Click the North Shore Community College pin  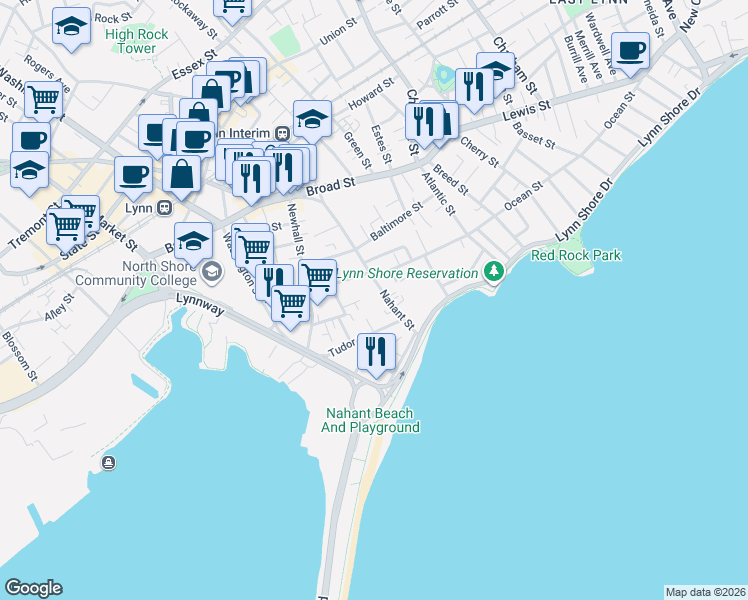(x=212, y=273)
